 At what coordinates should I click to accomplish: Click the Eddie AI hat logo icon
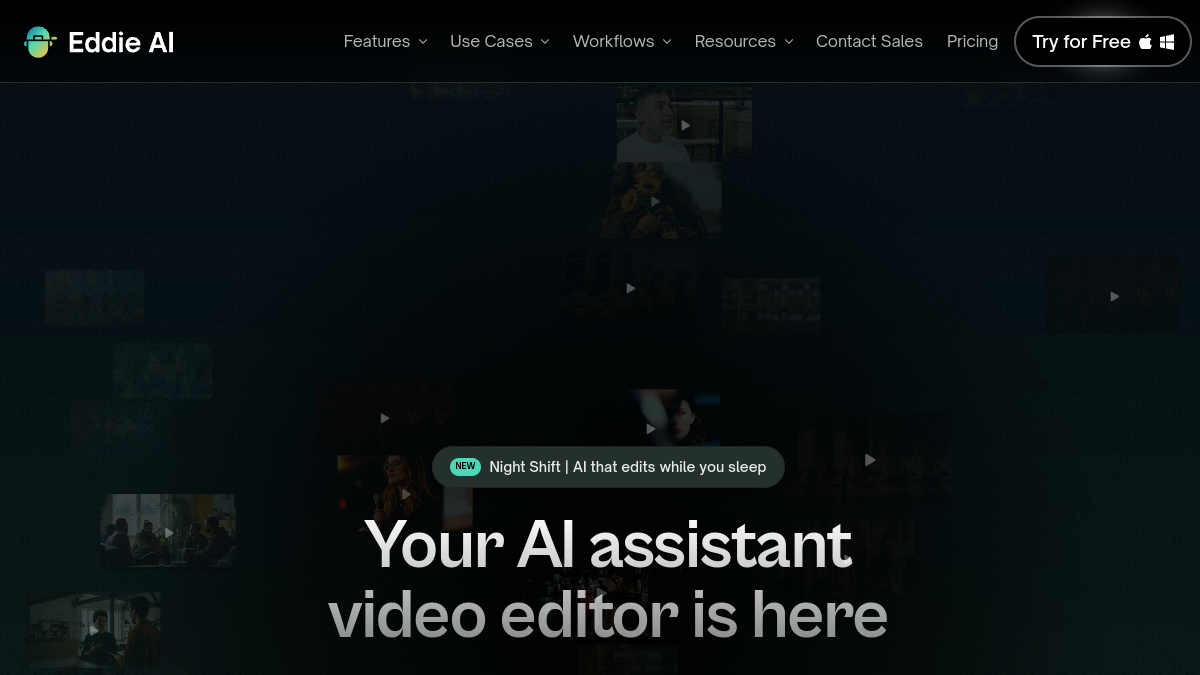click(39, 42)
